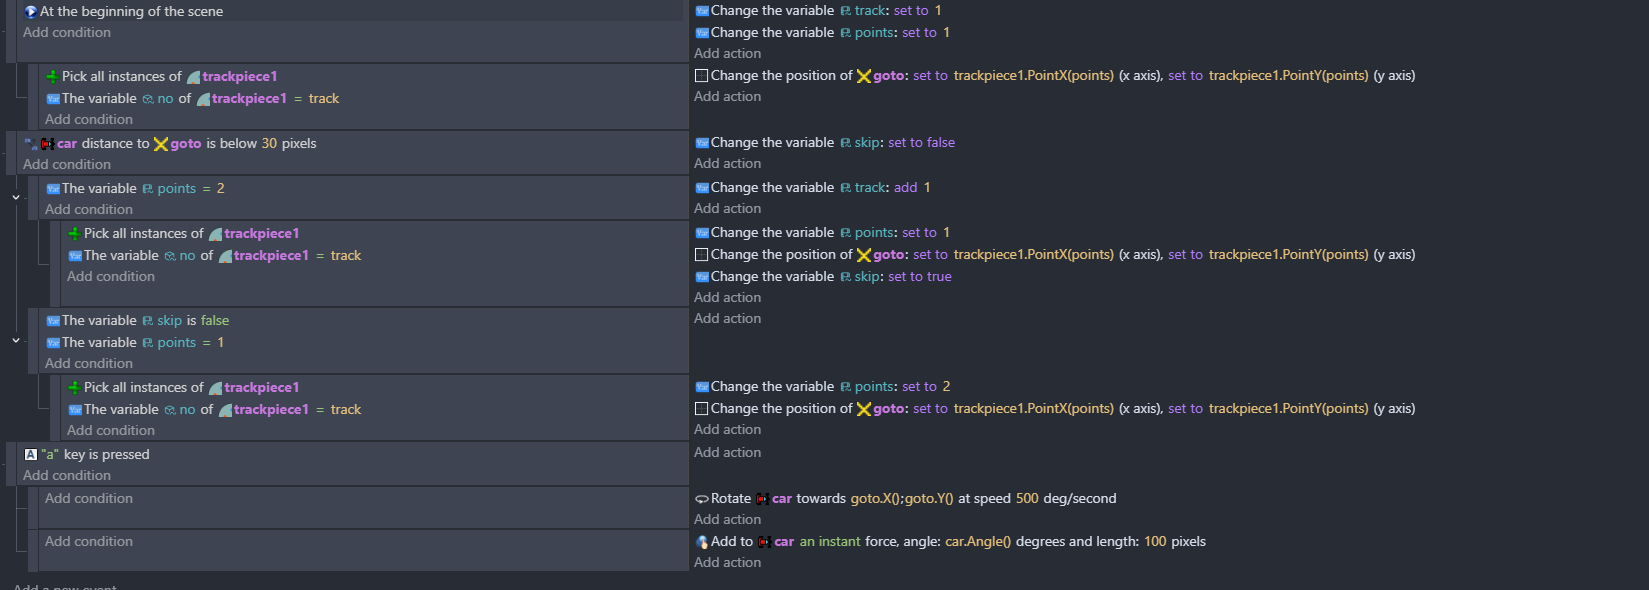Screen dimensions: 1649x590
Task: Click variable icon of "skip is false" condition
Action: point(53,321)
